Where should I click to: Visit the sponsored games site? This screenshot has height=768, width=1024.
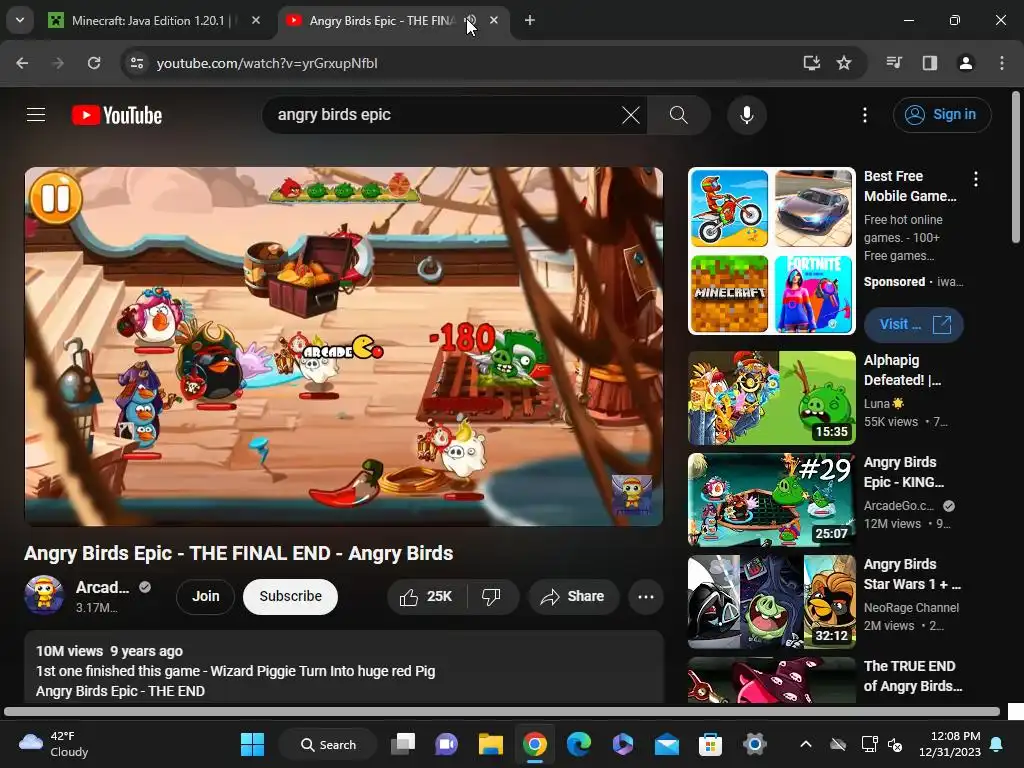coord(914,325)
